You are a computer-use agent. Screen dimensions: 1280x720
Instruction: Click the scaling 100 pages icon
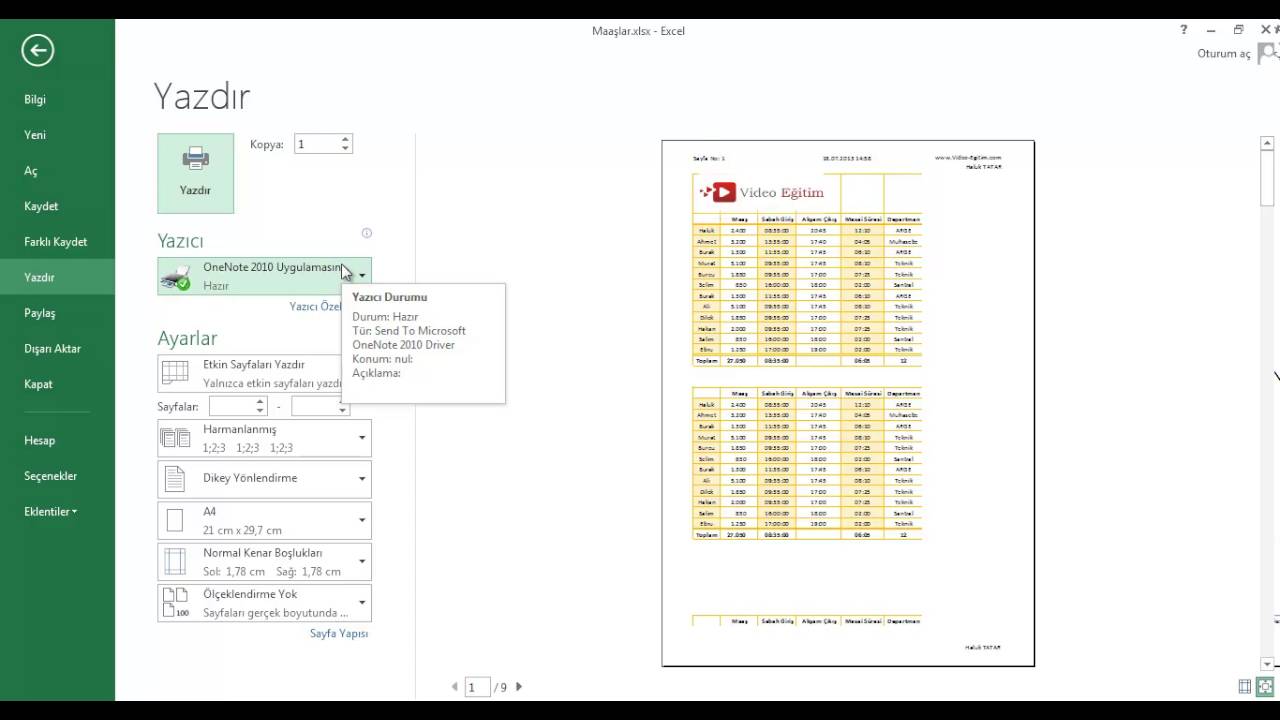click(x=175, y=603)
